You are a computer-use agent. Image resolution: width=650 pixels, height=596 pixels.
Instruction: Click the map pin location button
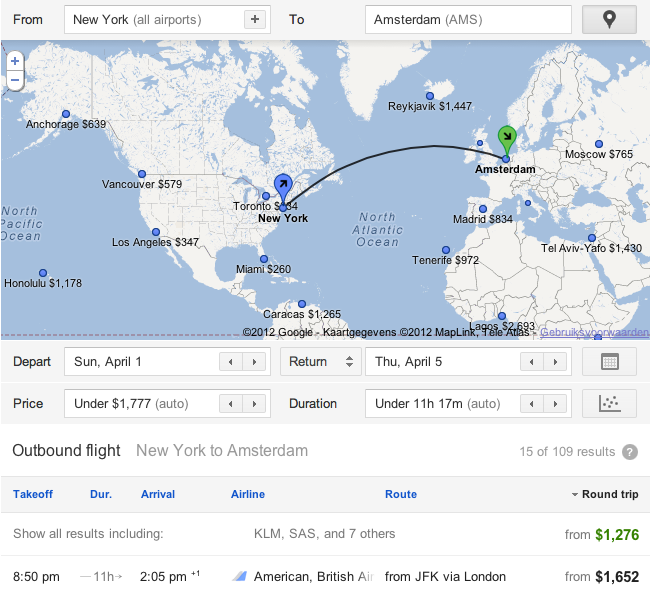(x=609, y=19)
